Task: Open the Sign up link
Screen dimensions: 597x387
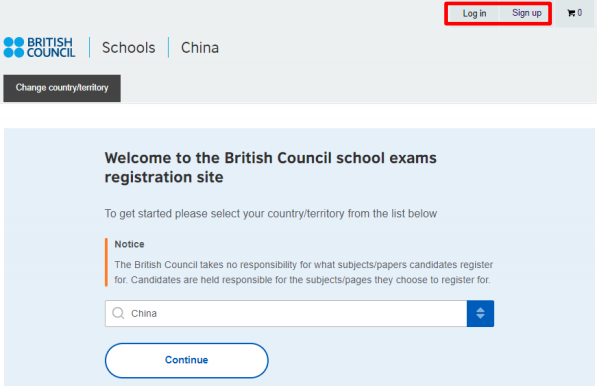Action: pyautogui.click(x=527, y=13)
